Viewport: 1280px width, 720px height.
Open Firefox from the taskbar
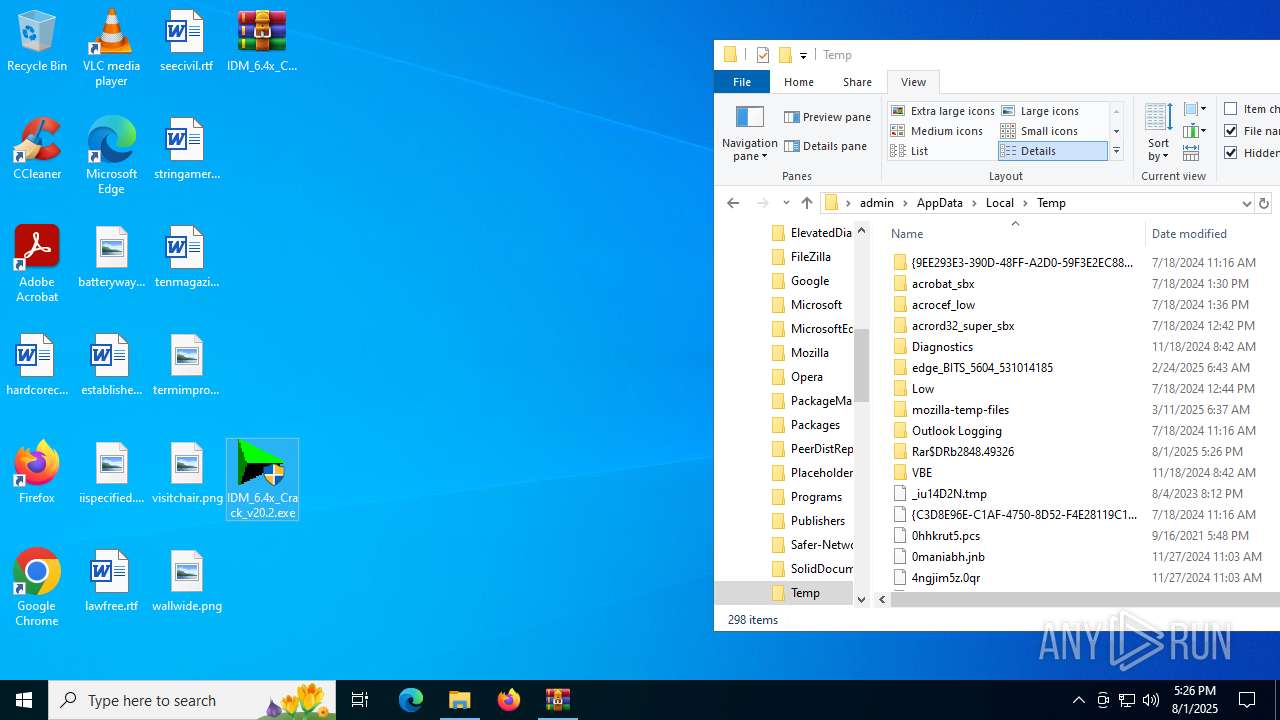pos(509,700)
